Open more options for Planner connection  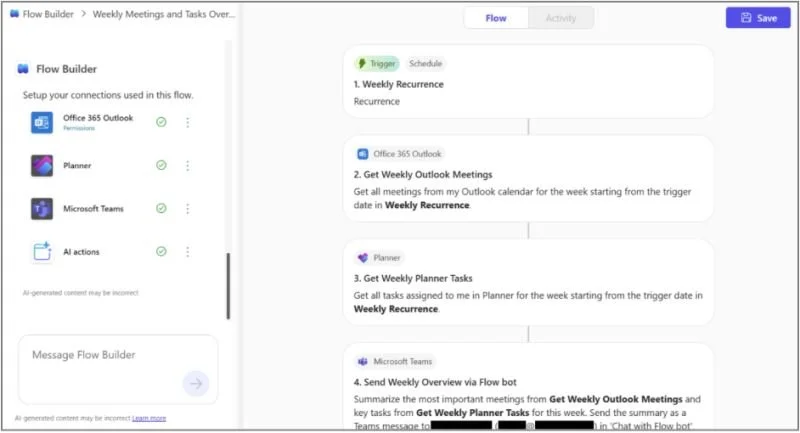click(x=187, y=166)
